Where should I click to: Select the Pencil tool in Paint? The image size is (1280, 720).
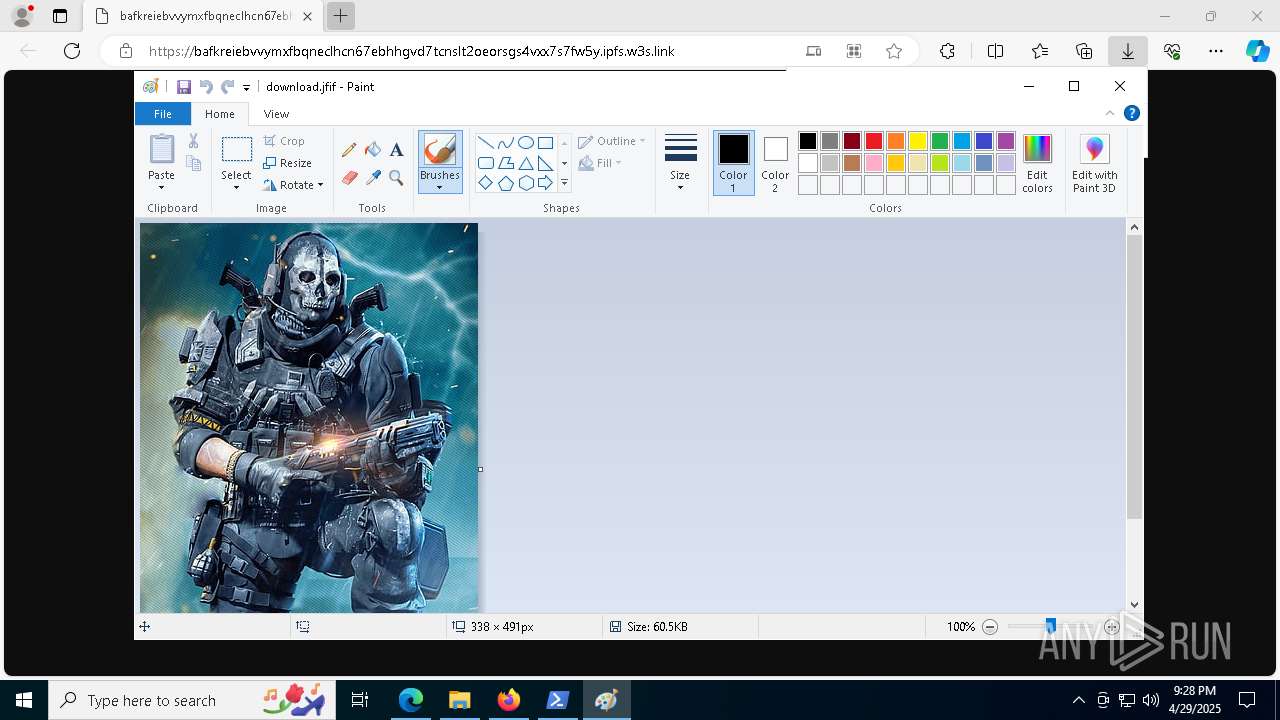[349, 150]
